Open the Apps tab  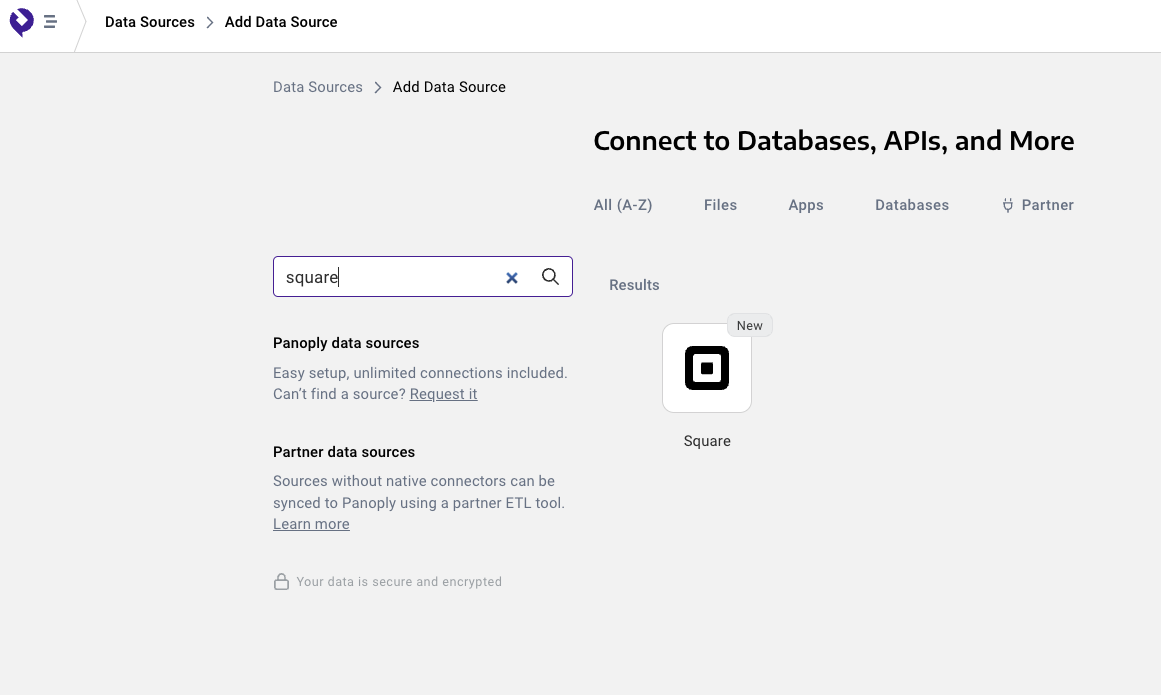805,205
